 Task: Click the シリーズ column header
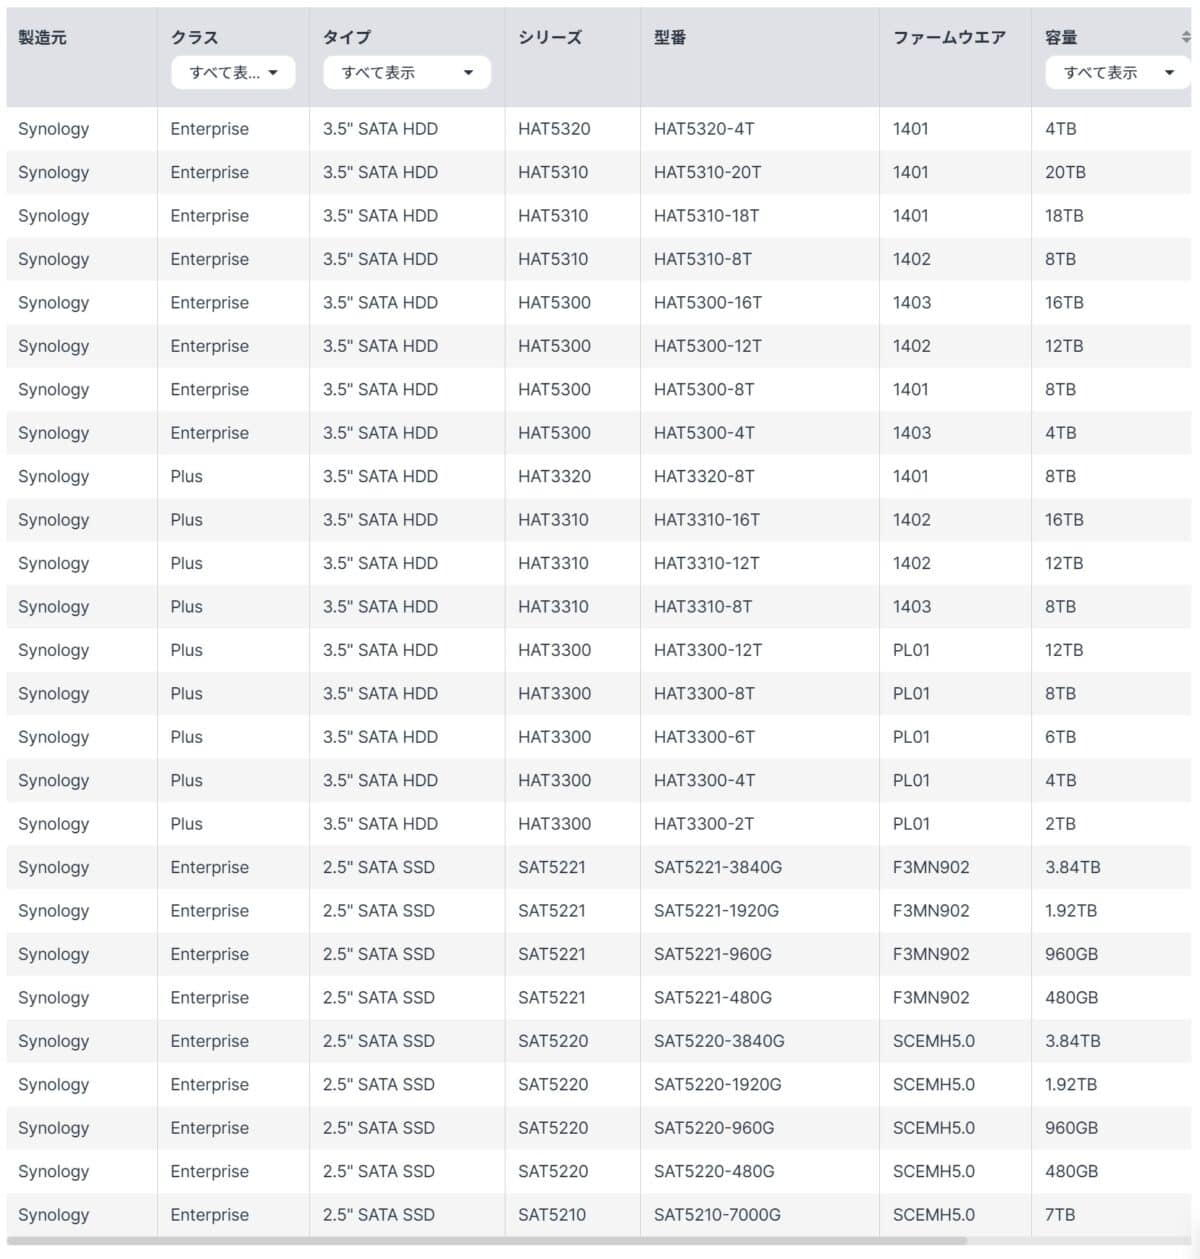click(x=550, y=37)
